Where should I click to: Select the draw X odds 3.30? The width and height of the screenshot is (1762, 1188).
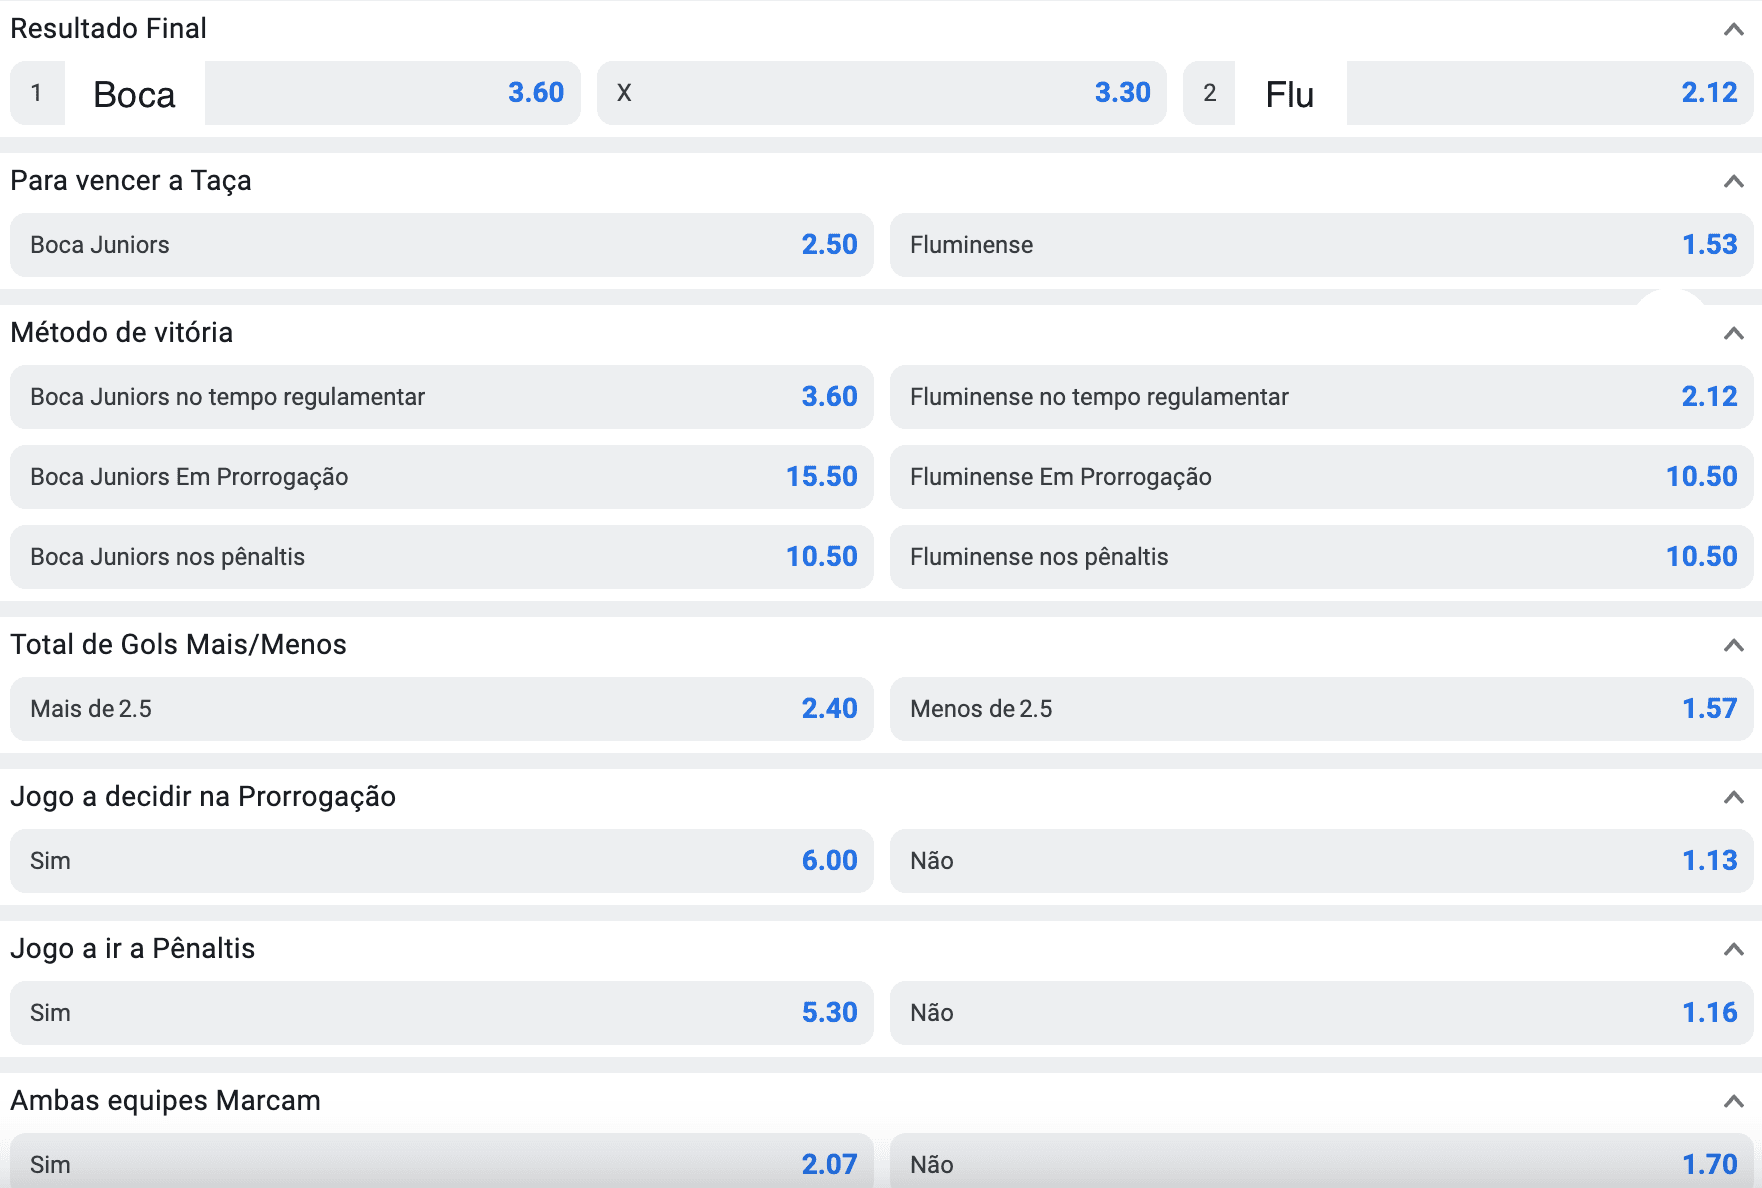click(882, 93)
